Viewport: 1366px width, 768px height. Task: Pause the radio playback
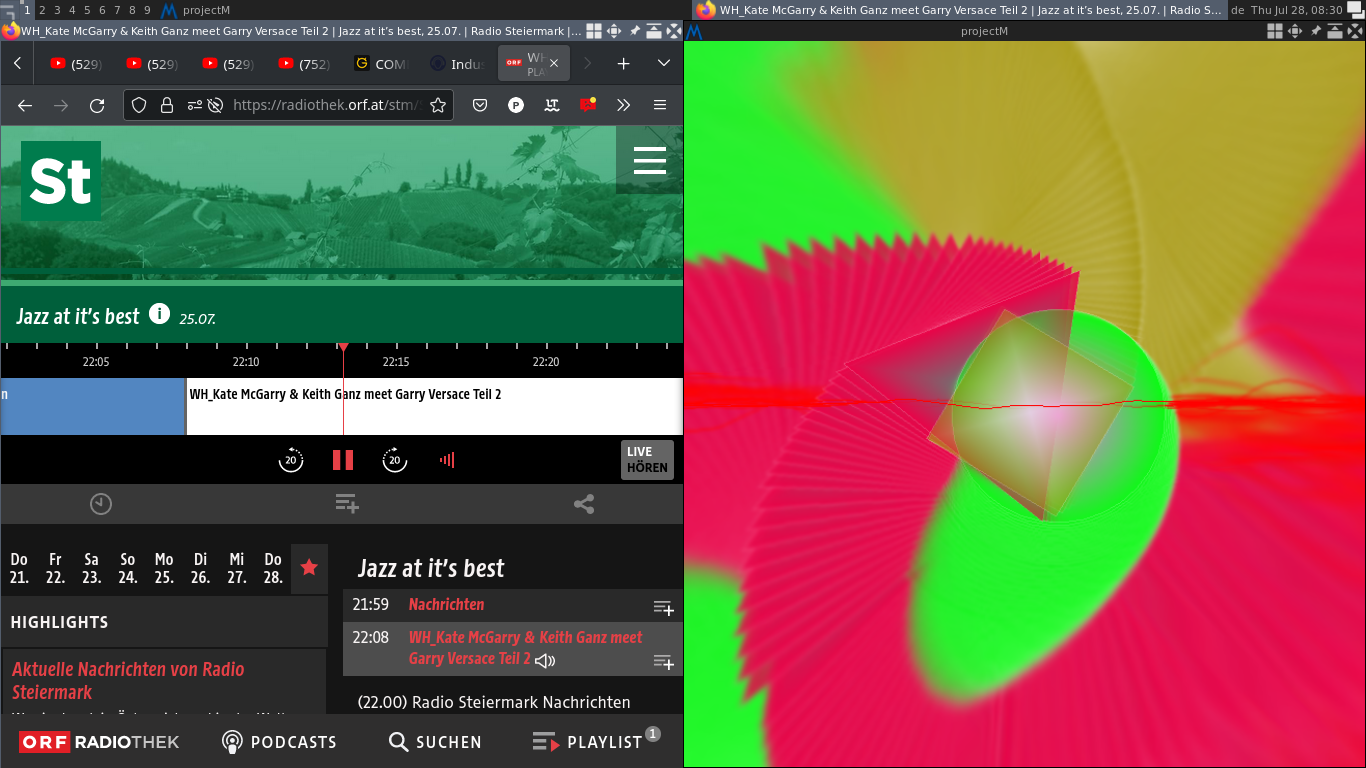click(x=343, y=460)
